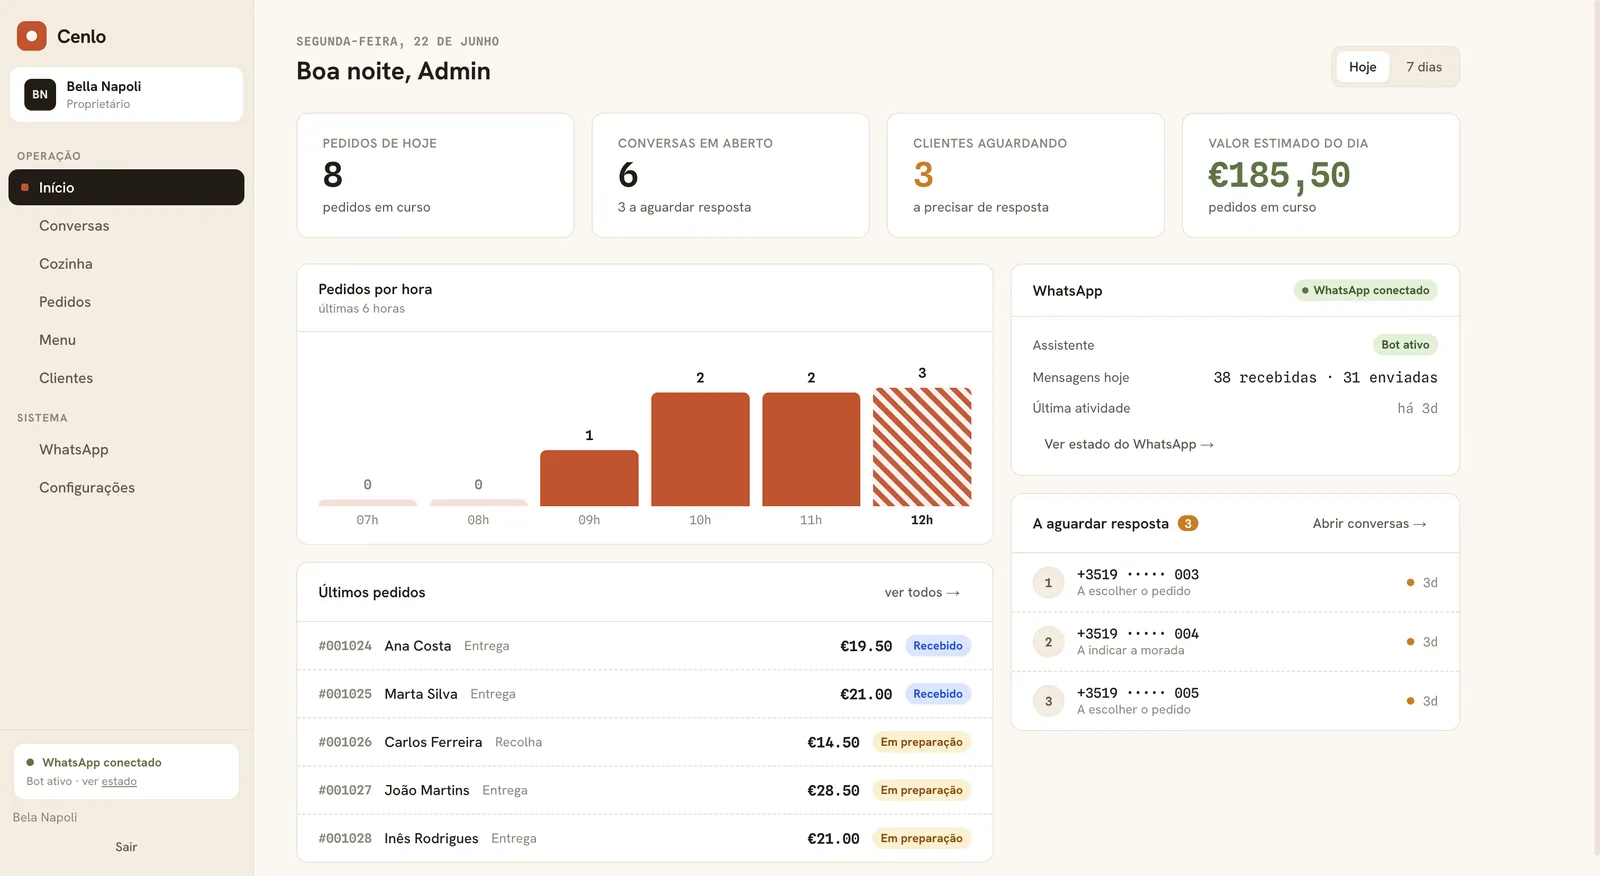Click the BN avatar for Bella Napoli

pos(40,94)
